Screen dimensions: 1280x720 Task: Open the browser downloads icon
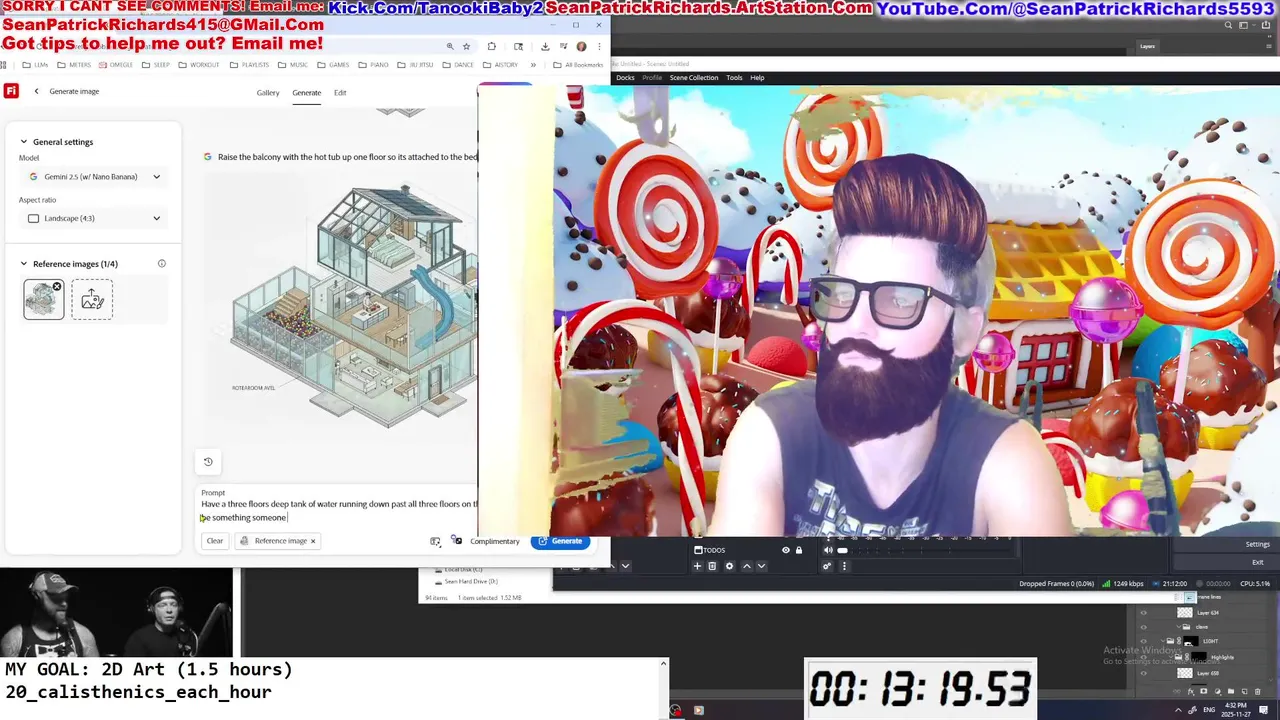[x=544, y=46]
